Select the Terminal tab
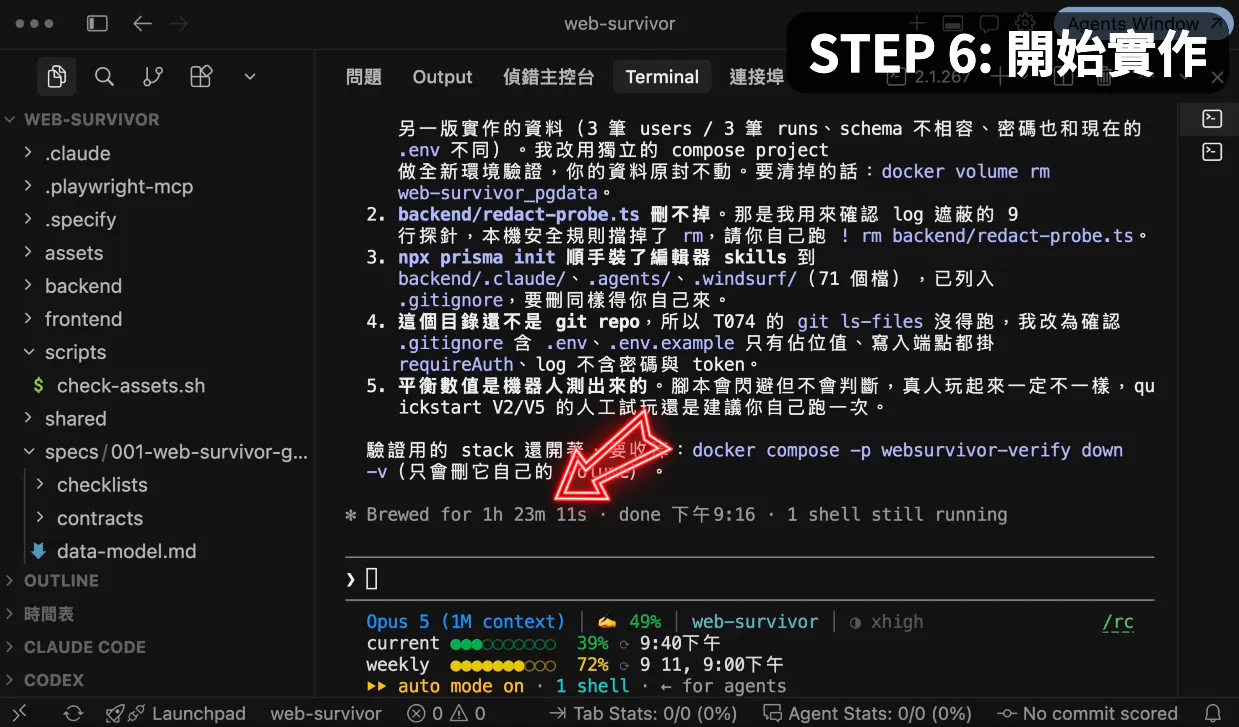The image size is (1239, 727). pyautogui.click(x=662, y=77)
